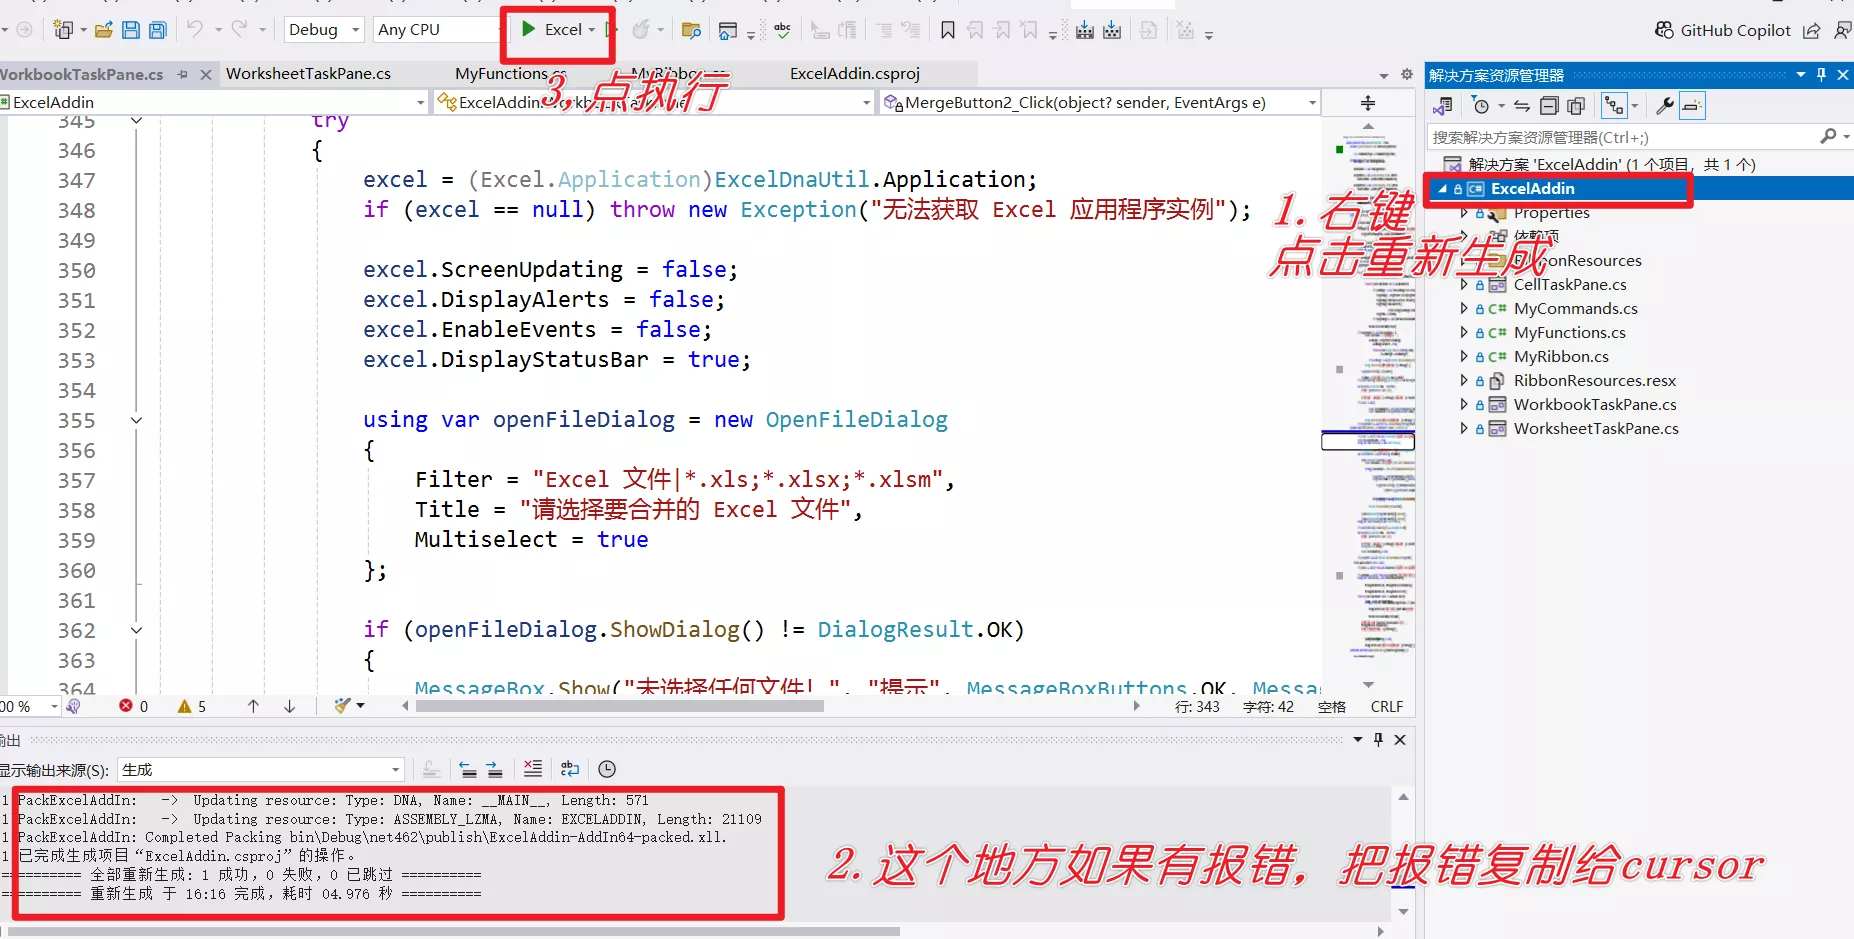Click the editor horizontal scrollbar thumb
1854x939 pixels.
[x=619, y=706]
